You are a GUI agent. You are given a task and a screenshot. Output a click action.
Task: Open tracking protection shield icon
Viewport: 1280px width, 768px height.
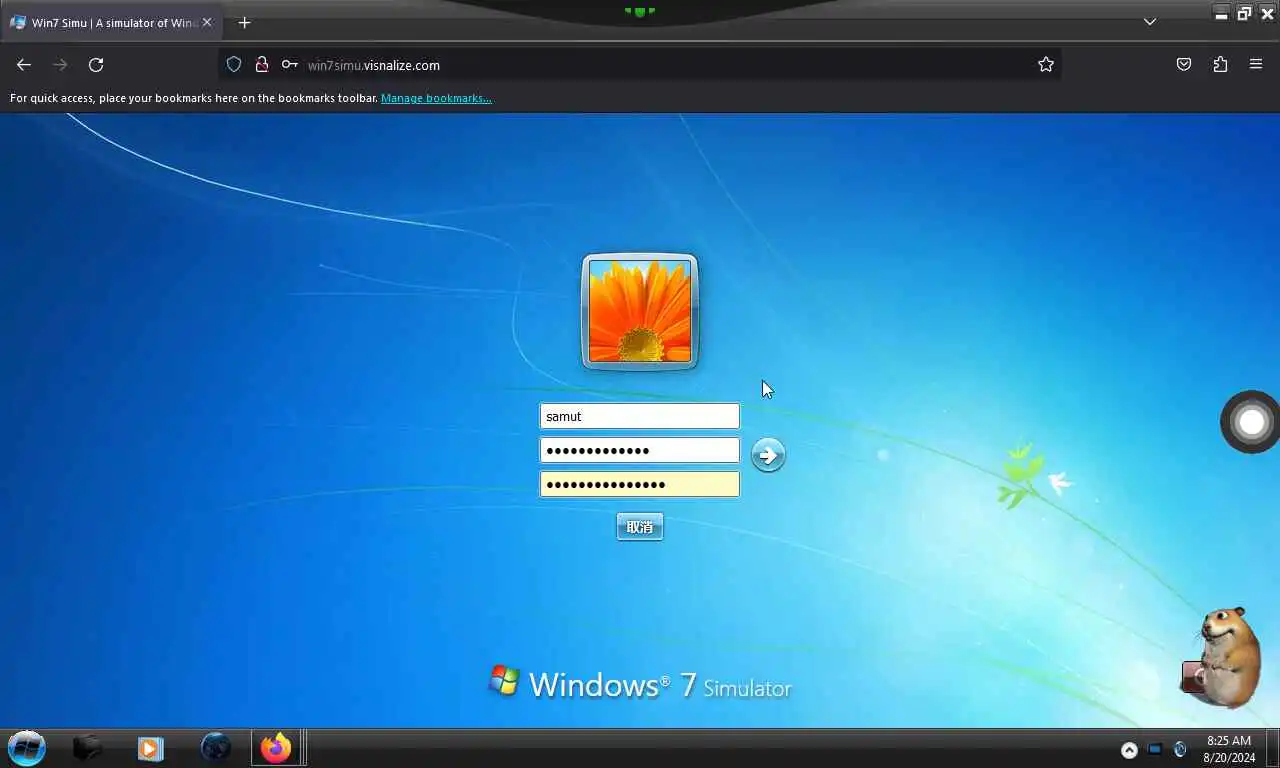tap(234, 65)
